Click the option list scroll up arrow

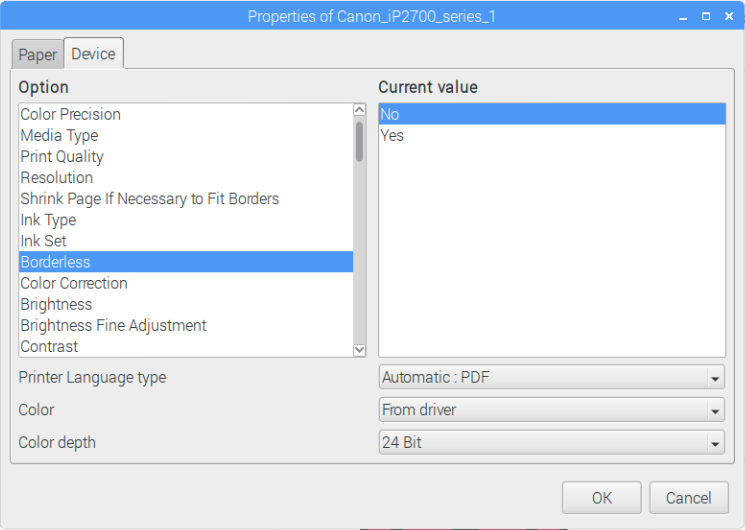click(x=360, y=110)
